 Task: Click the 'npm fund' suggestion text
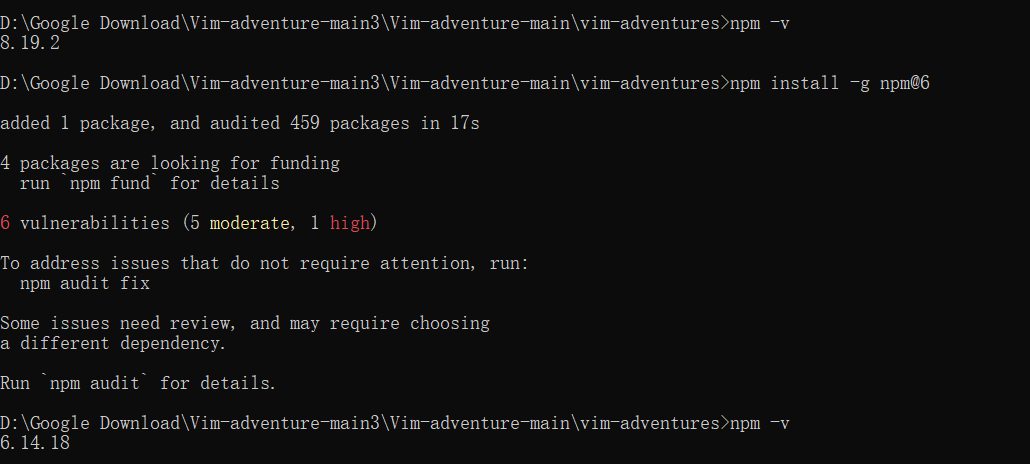[x=110, y=183]
